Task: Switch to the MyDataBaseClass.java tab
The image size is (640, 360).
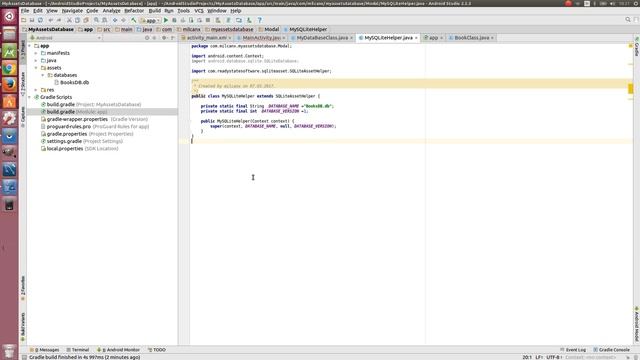Action: [322, 38]
